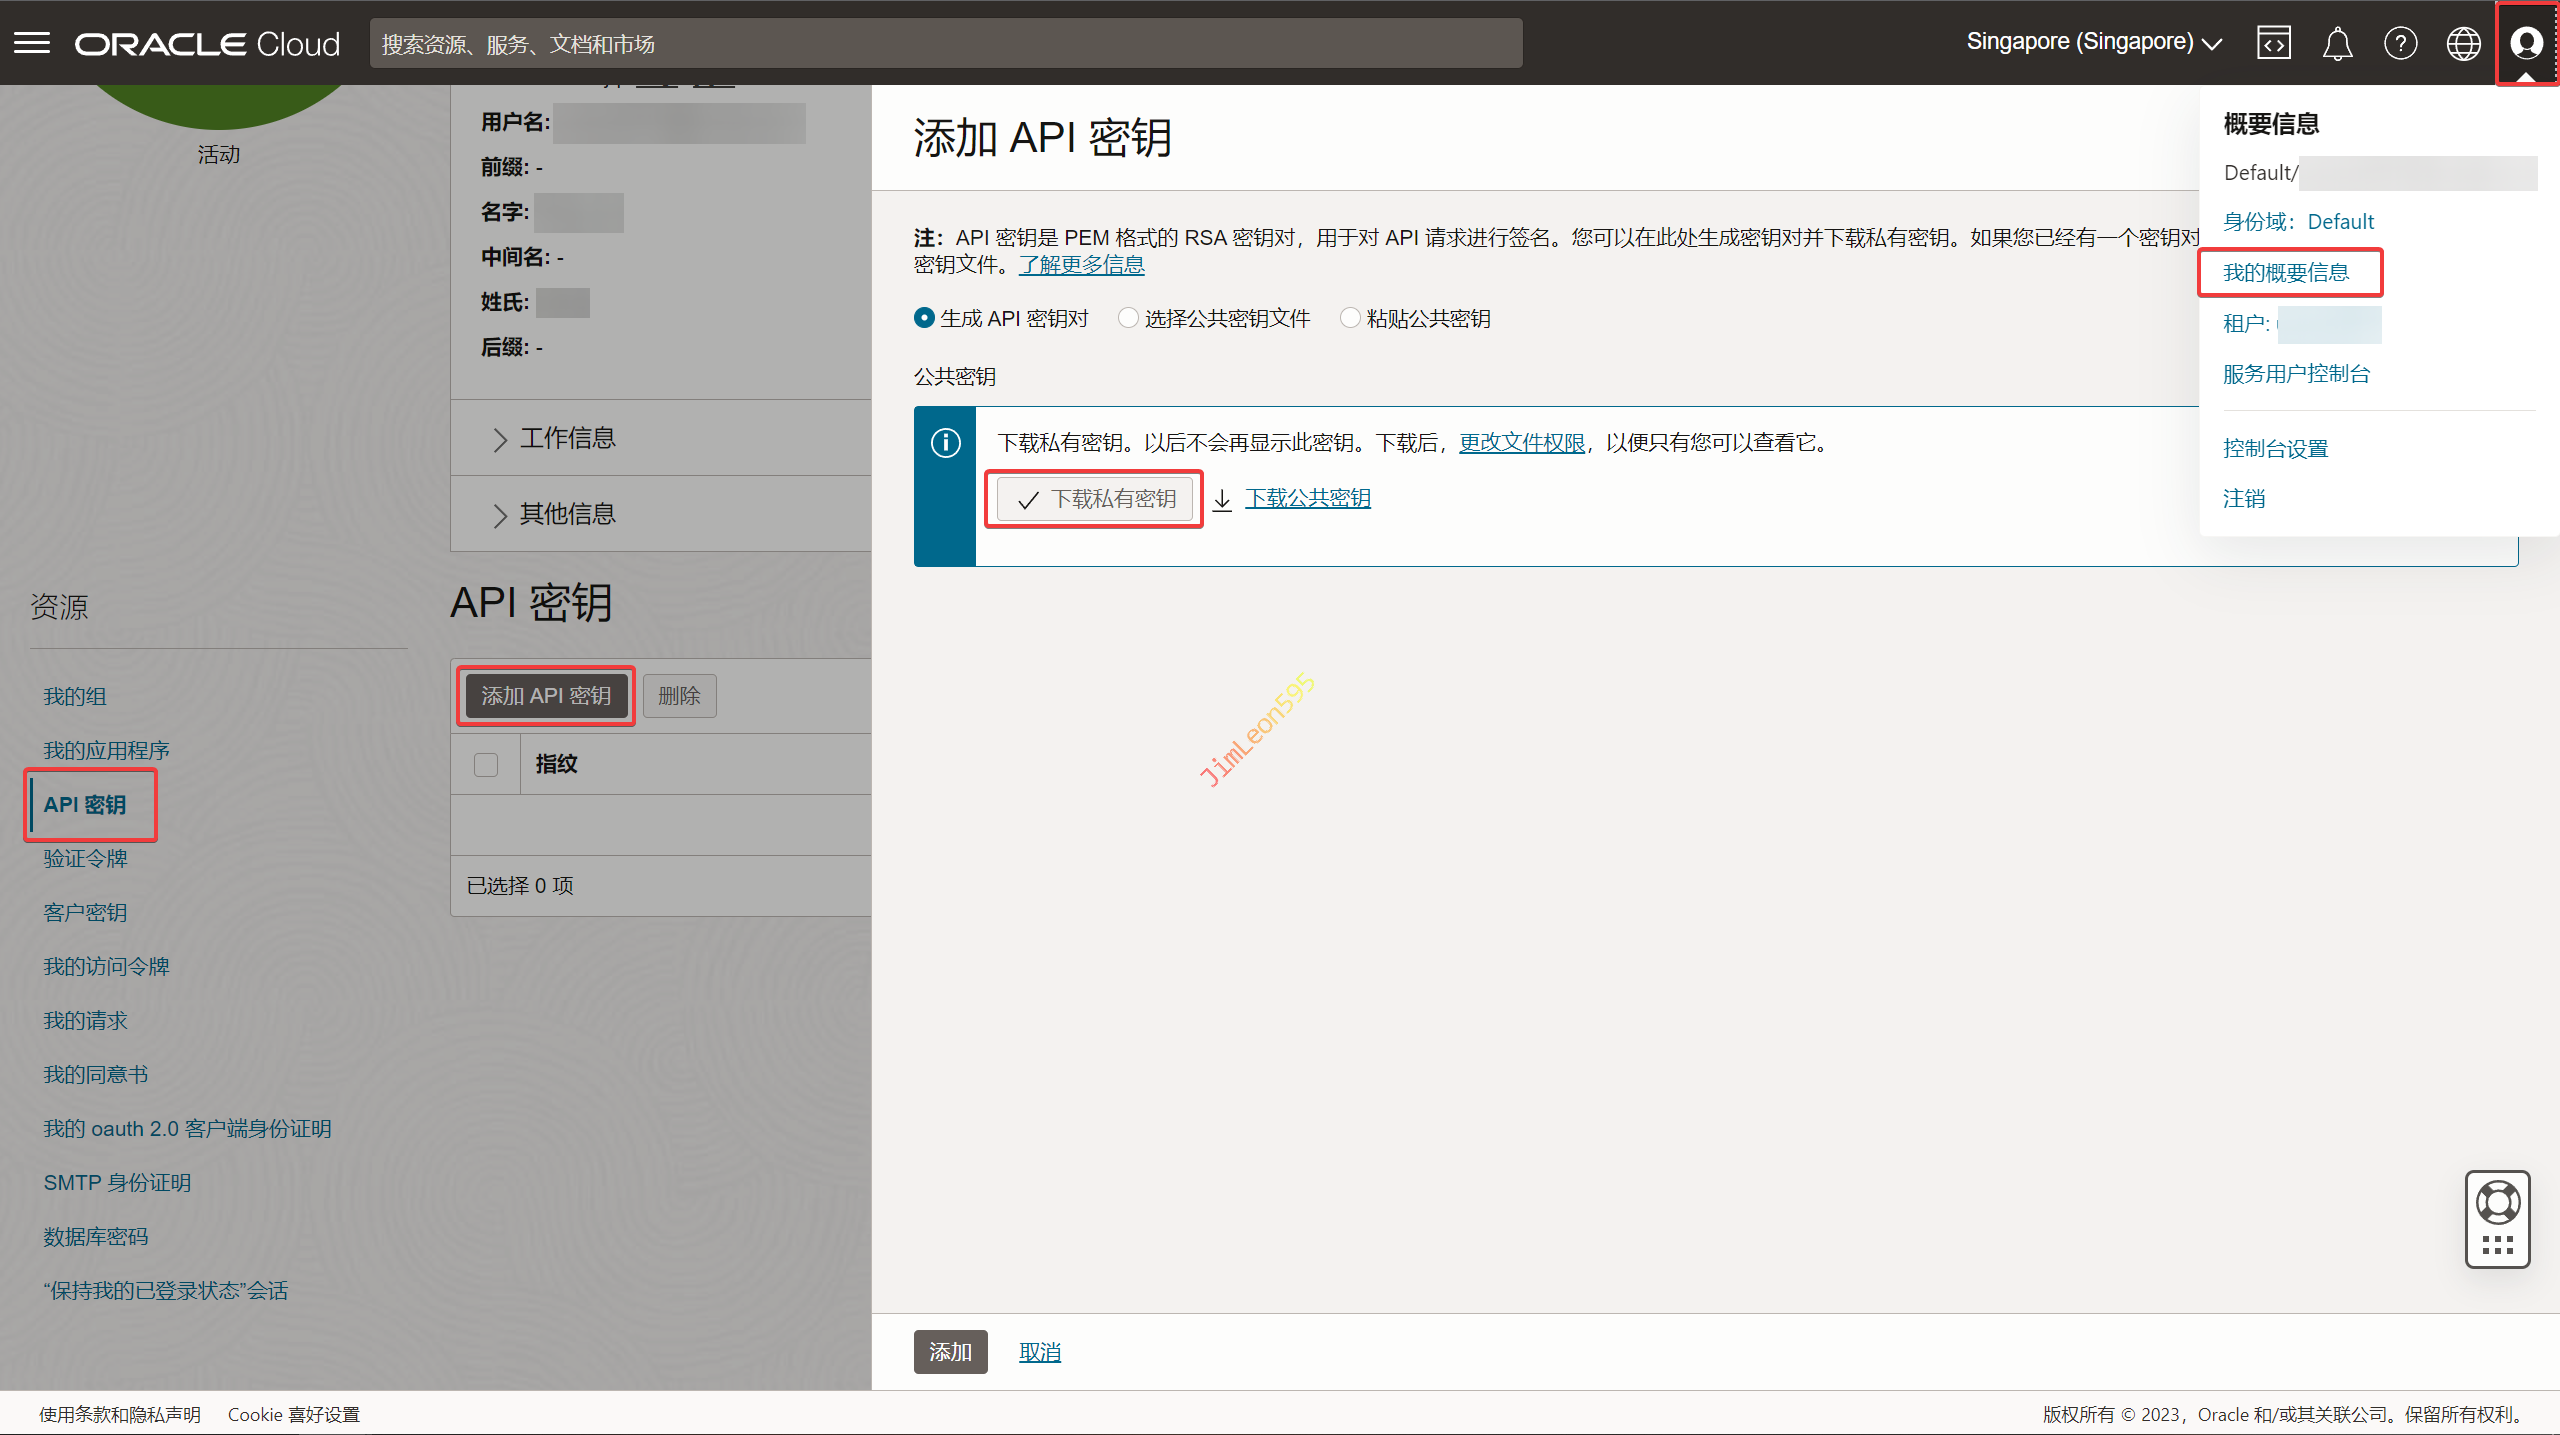Select 我的概要信息 in profile menu
This screenshot has height=1435, width=2560.
(x=2286, y=273)
